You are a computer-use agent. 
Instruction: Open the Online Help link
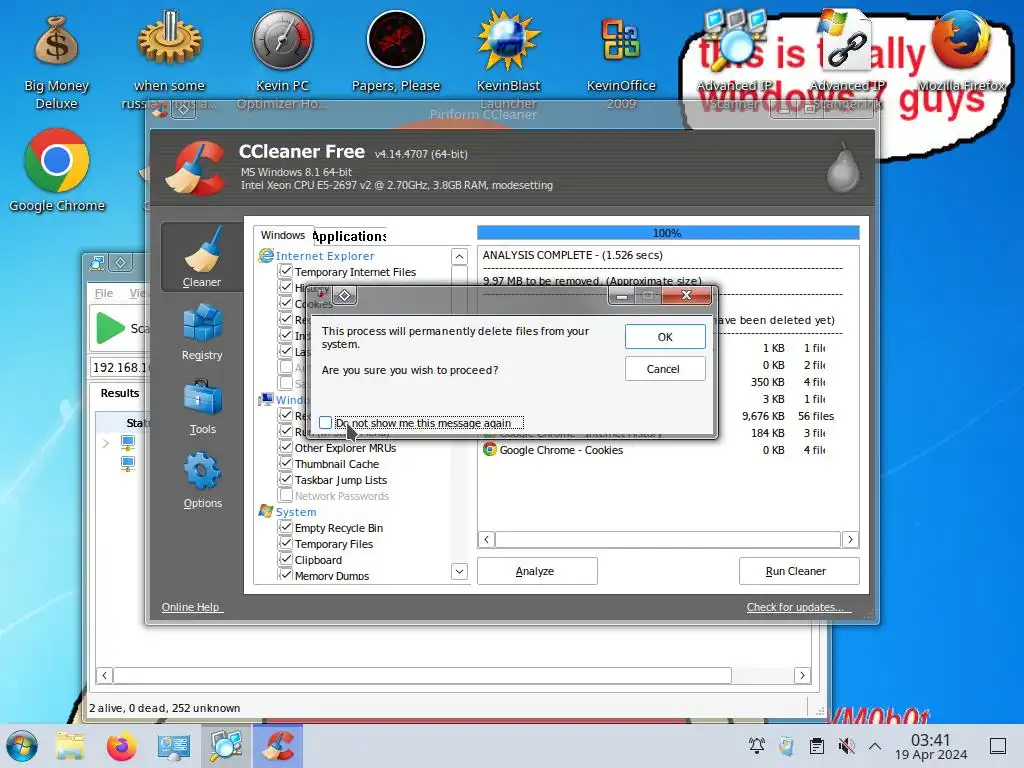coord(192,607)
